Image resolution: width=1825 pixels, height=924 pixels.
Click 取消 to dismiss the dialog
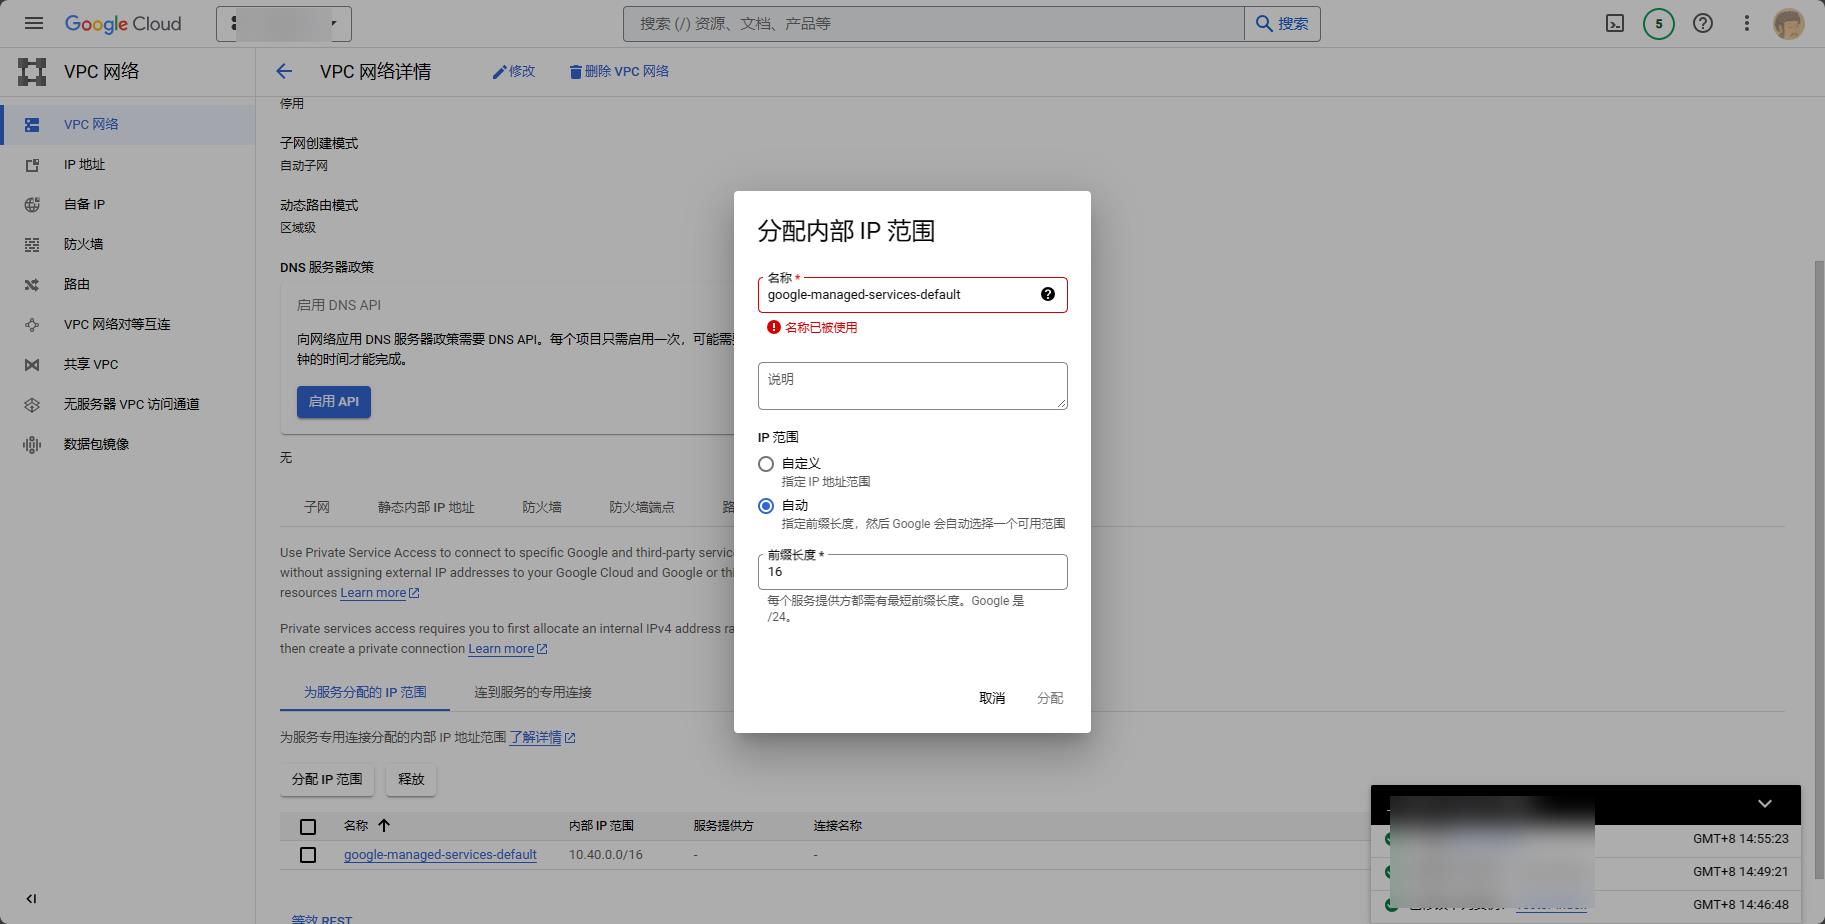coord(991,698)
